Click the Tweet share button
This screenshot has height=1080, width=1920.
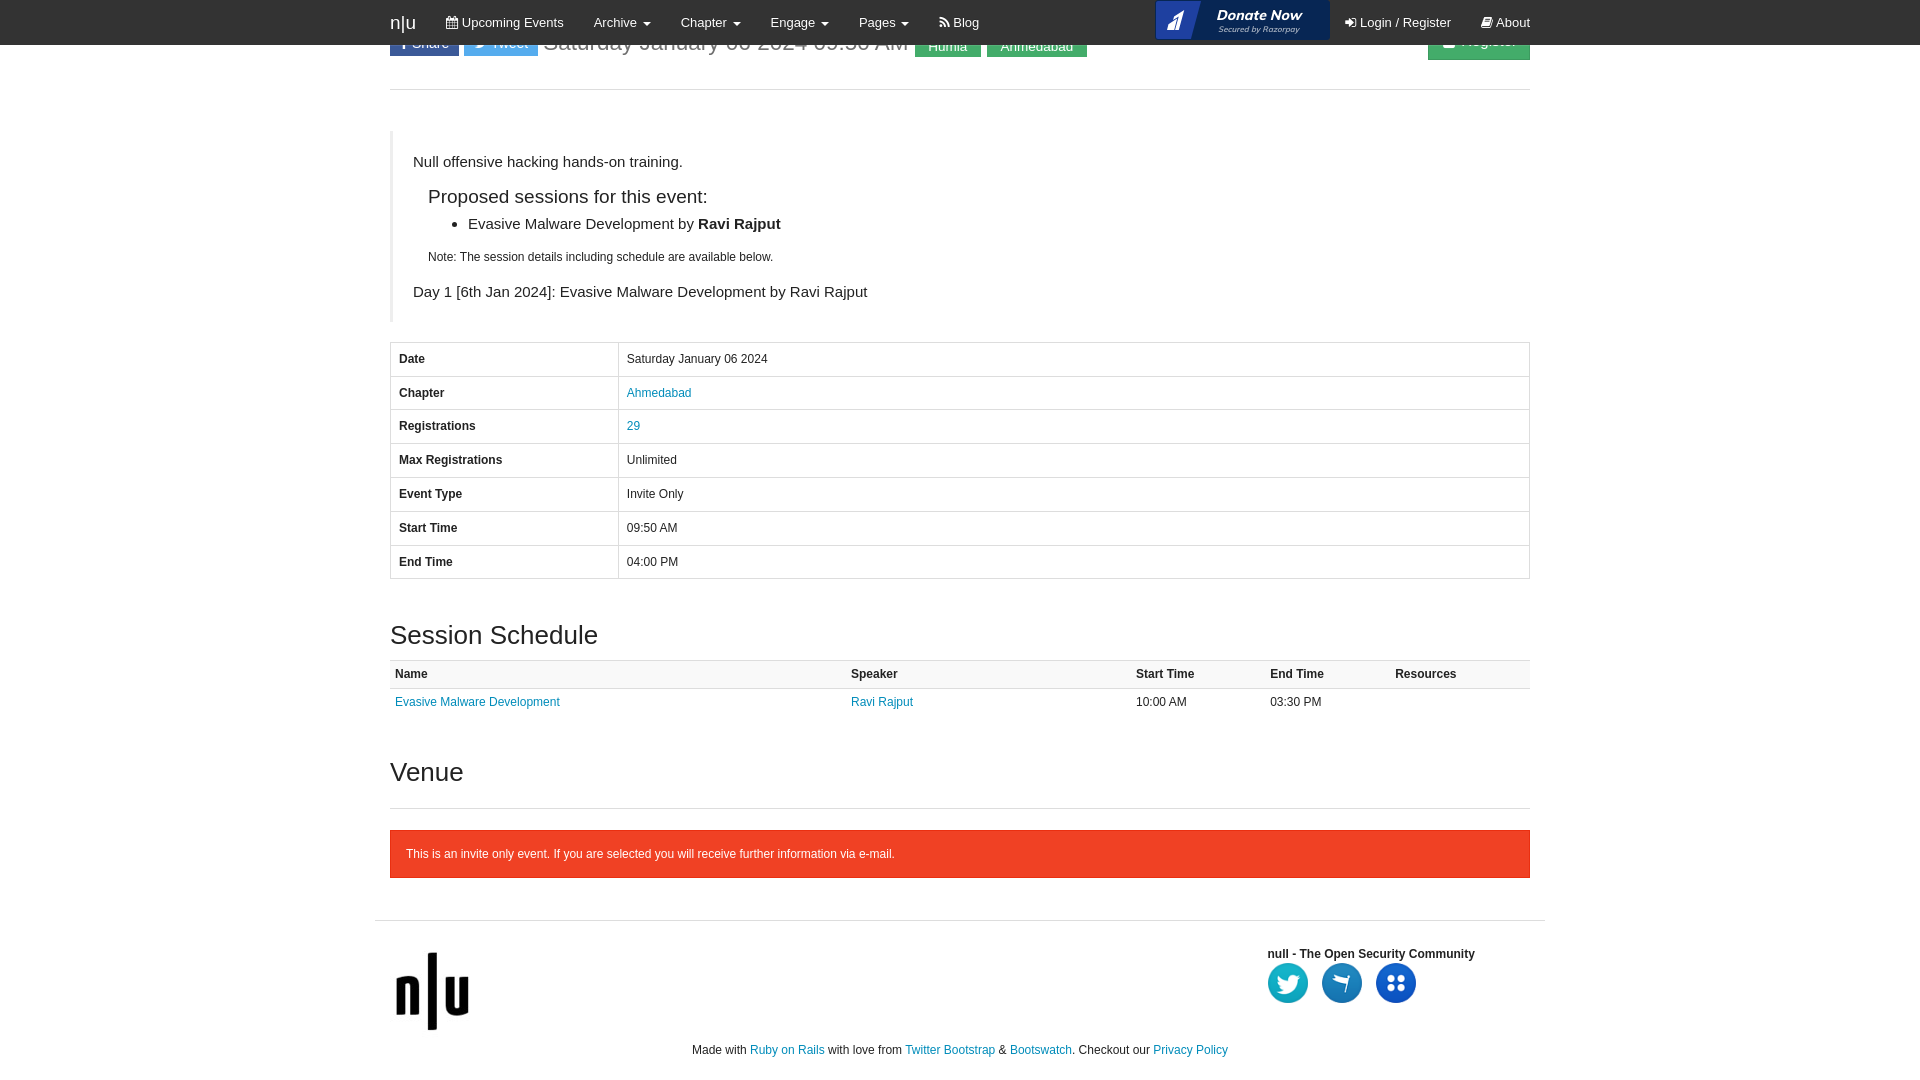(500, 42)
